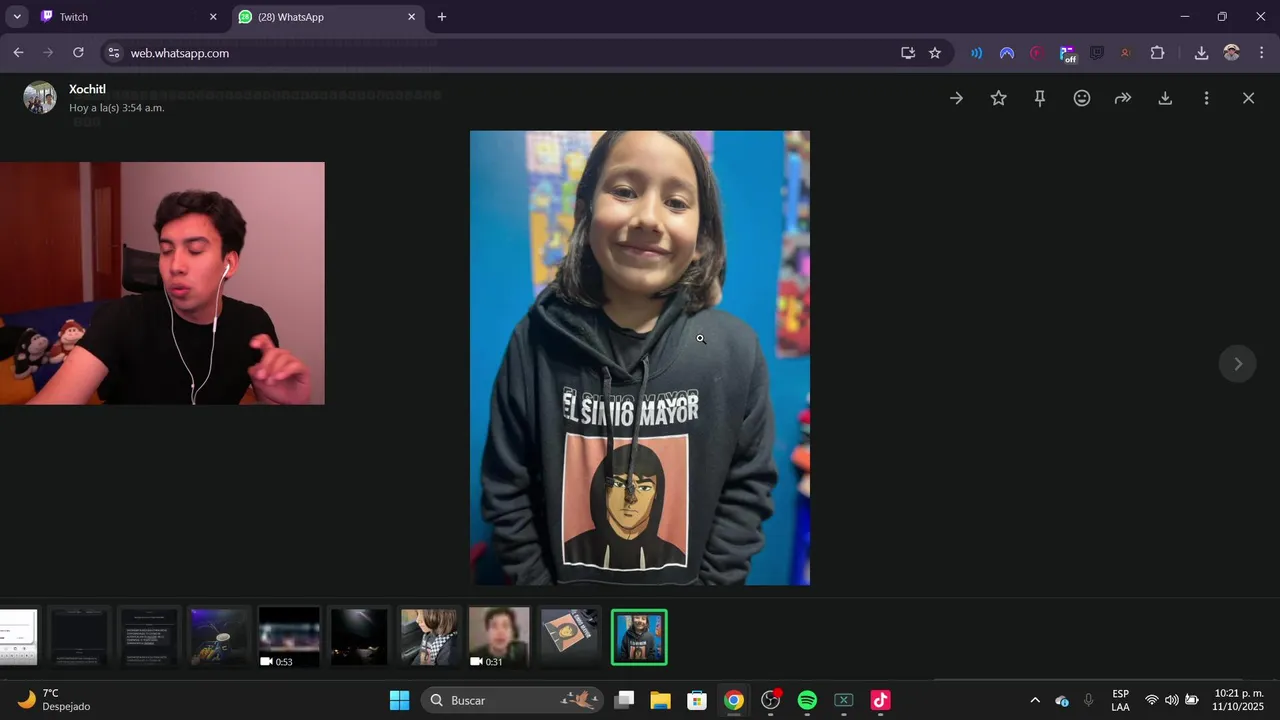Open Xochitl's profile picture
The image size is (1280, 720).
pos(40,97)
